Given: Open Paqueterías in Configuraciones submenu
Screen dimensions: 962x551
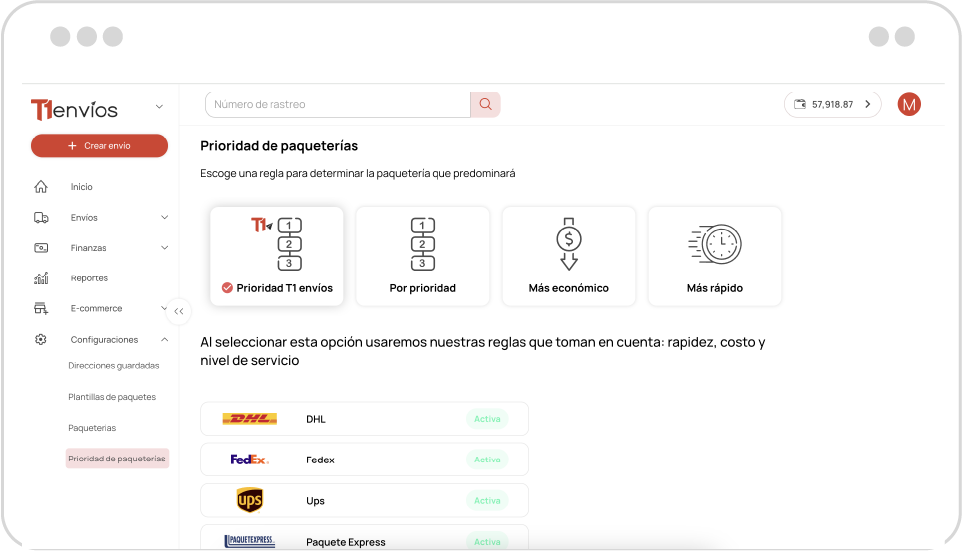Looking at the screenshot, I should [x=92, y=428].
